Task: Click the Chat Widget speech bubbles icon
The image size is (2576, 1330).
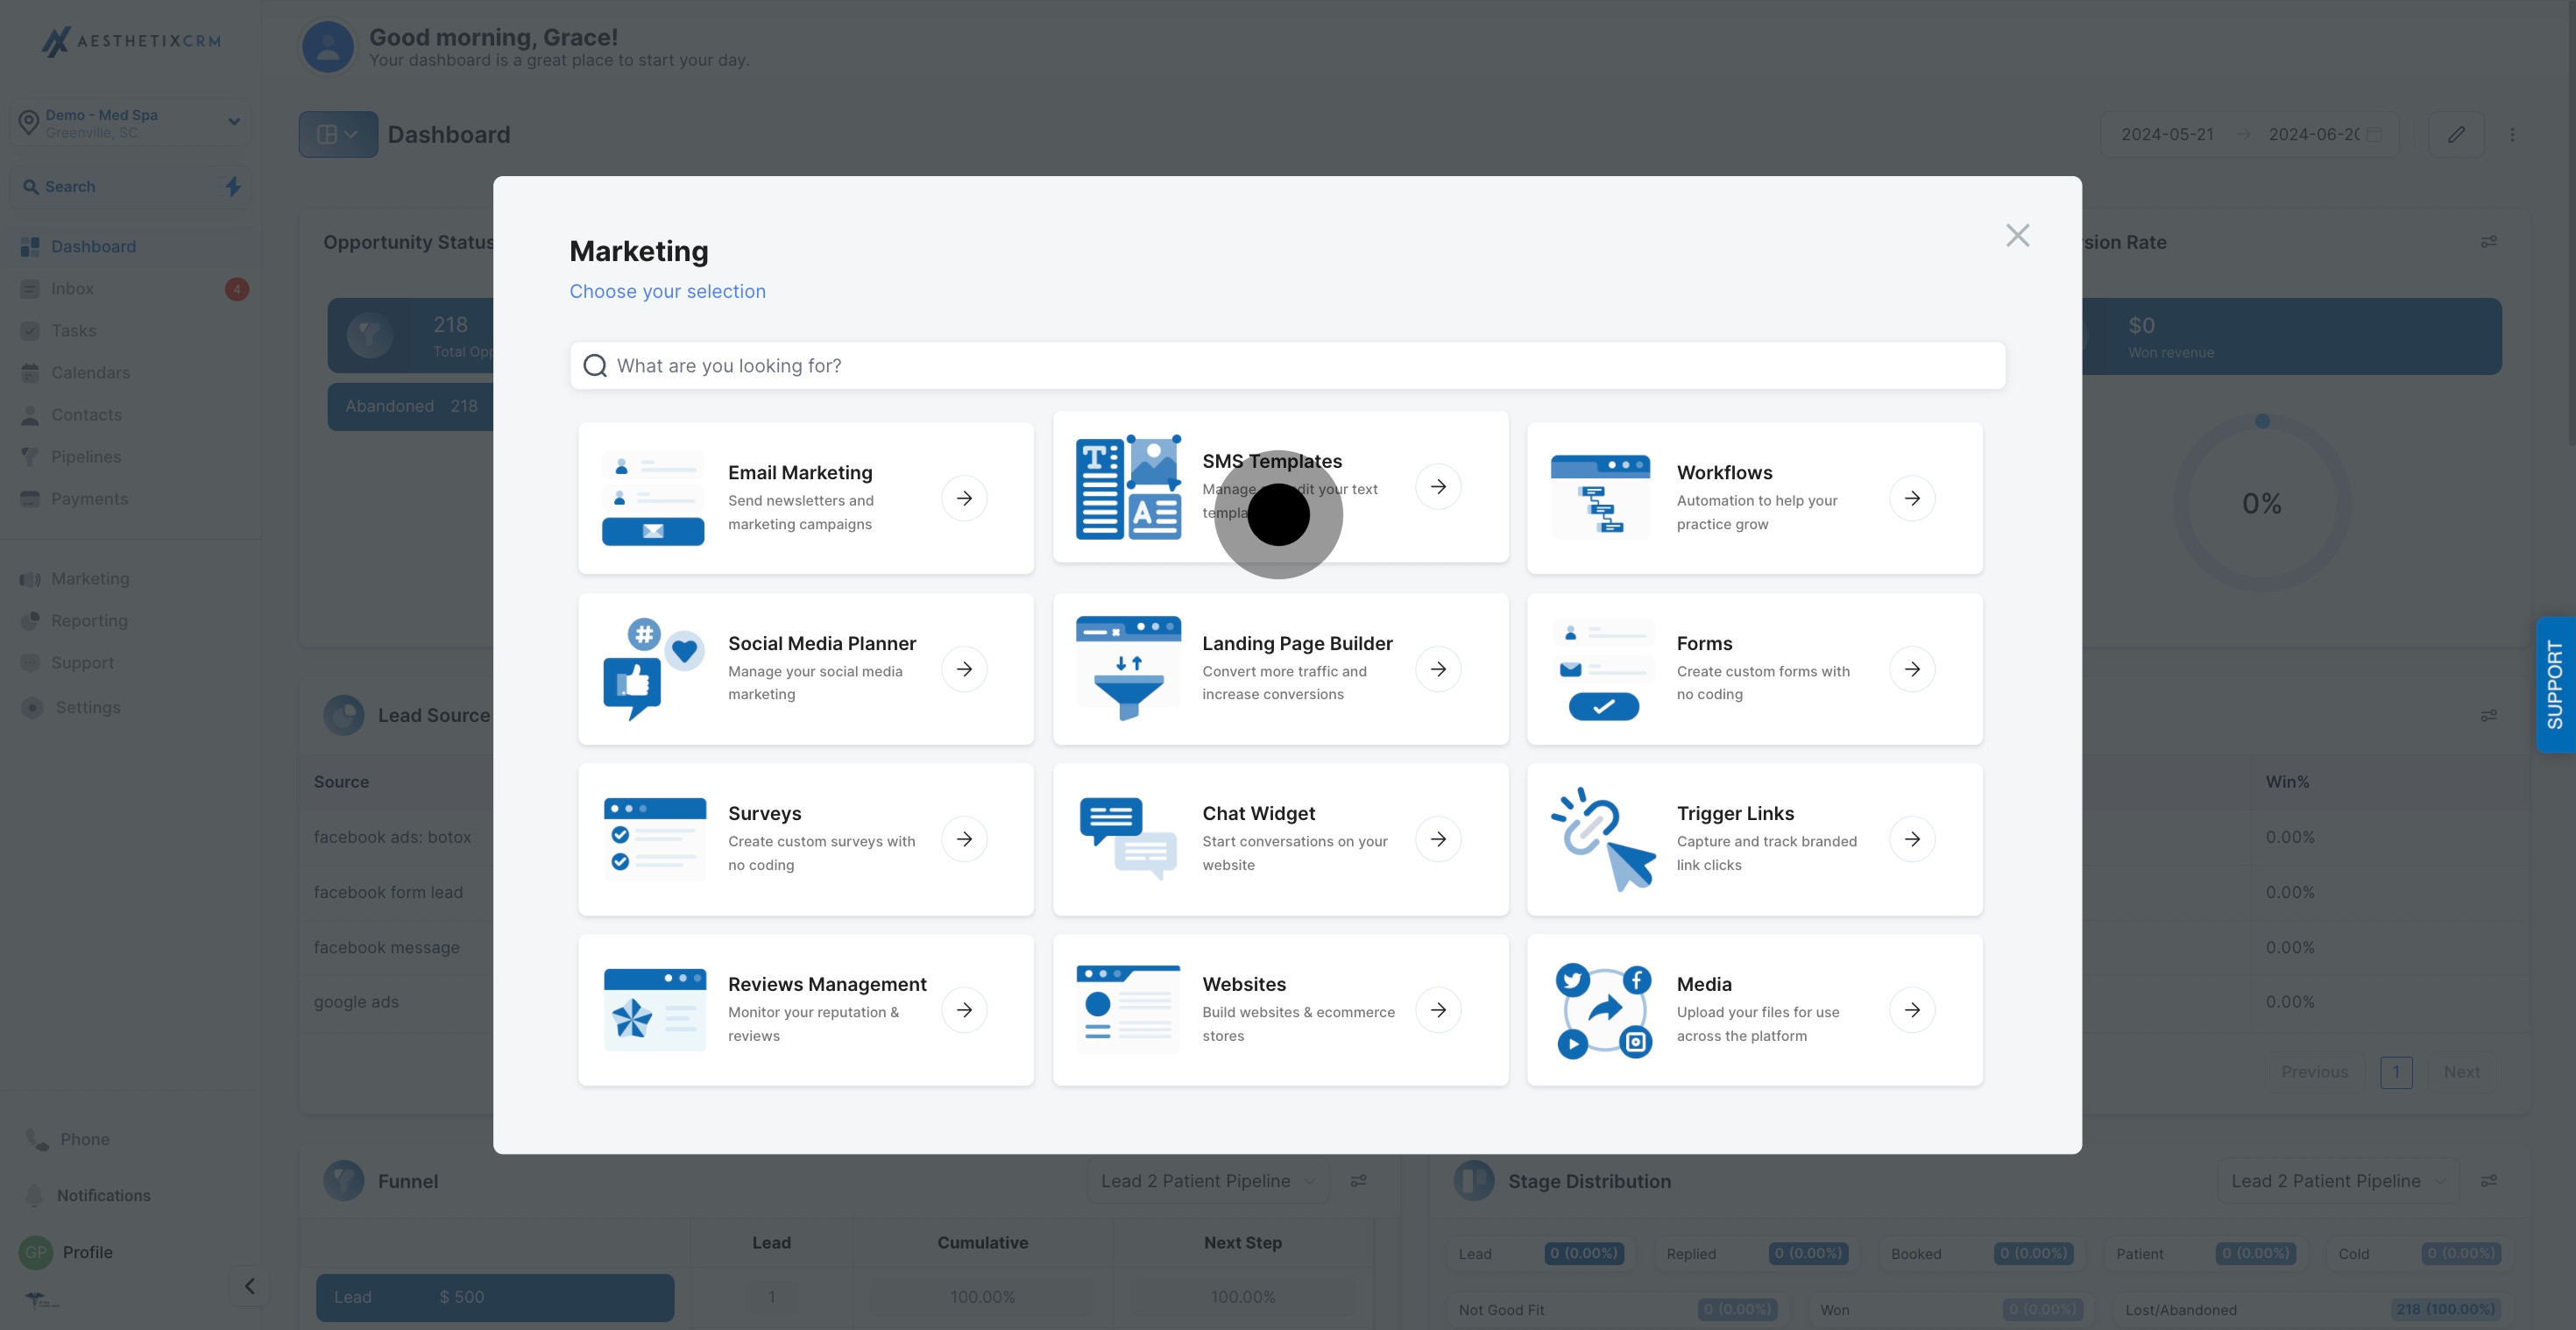Action: [1127, 838]
